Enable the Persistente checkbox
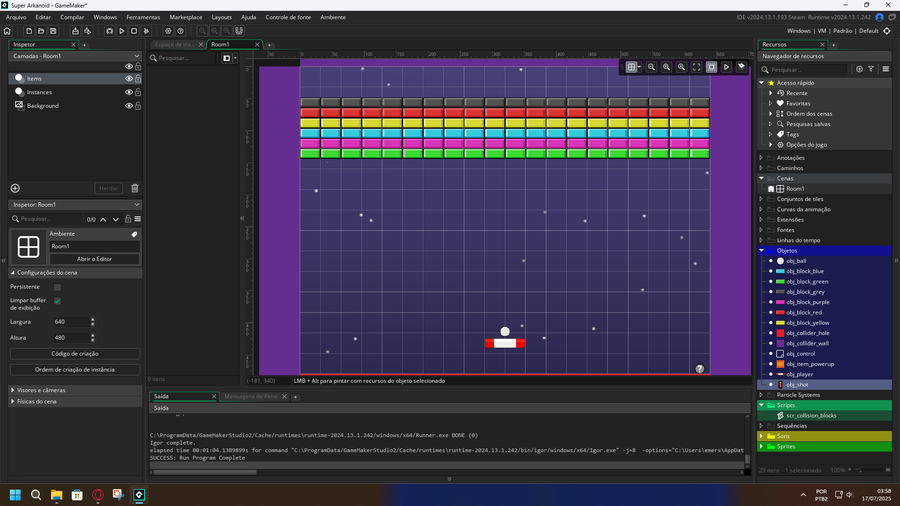The image size is (900, 506). (57, 287)
